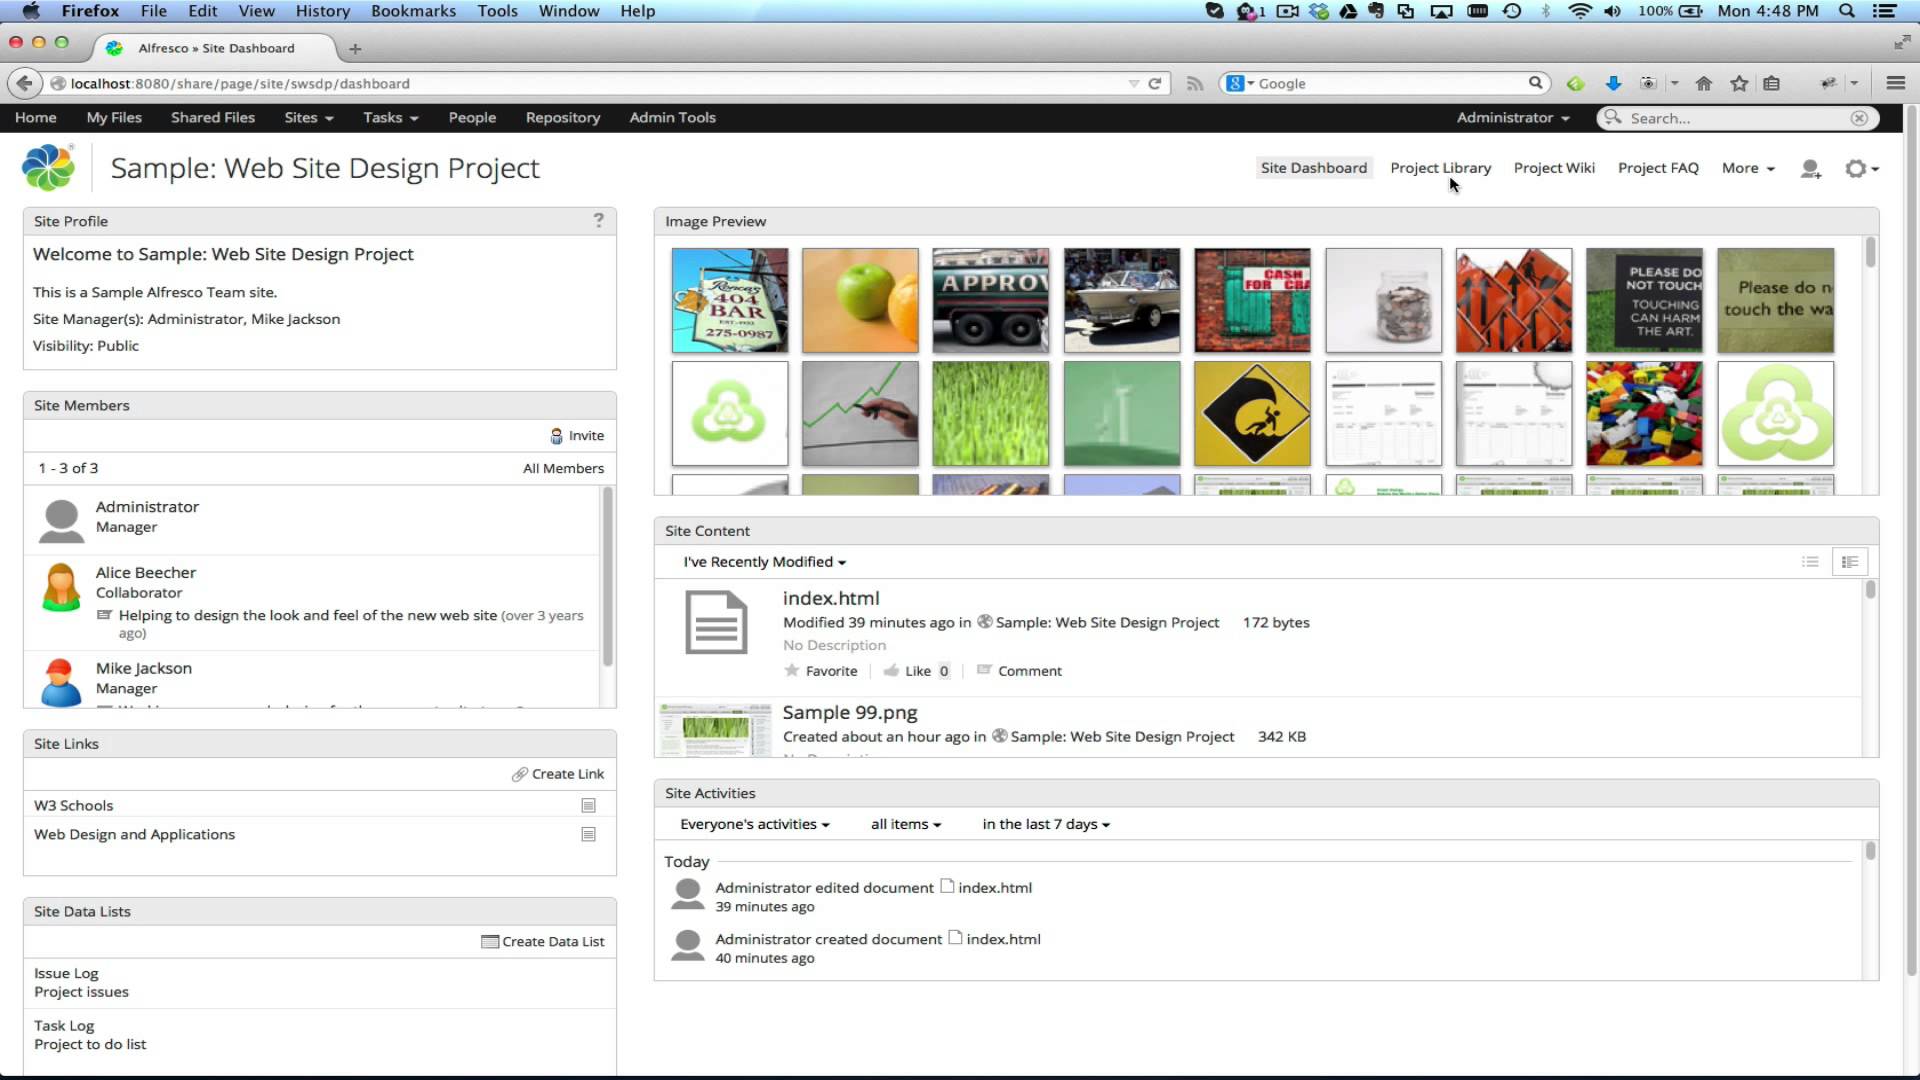Click the Alfresco logo beside site title
1920x1080 pixels.
[x=48, y=167]
